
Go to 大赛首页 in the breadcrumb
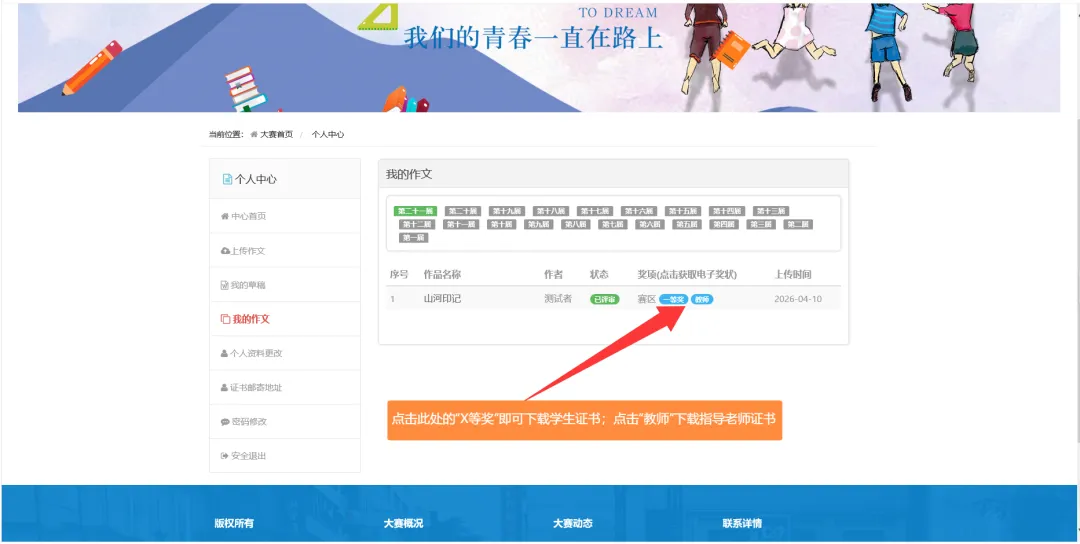pyautogui.click(x=276, y=134)
